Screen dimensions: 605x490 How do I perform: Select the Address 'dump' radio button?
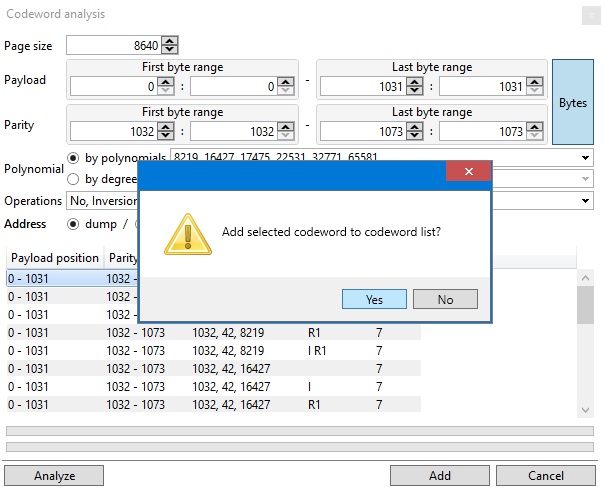coord(73,224)
